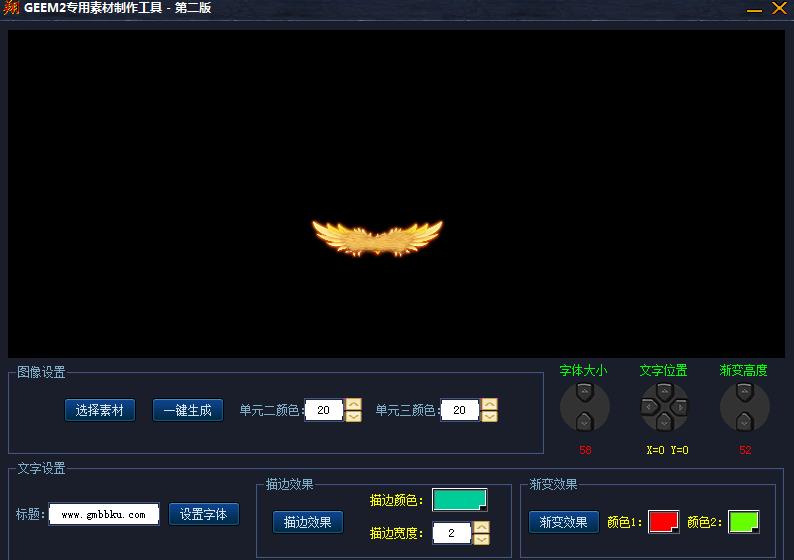Increase the 单元三颜色 value with spinner

coord(489,404)
